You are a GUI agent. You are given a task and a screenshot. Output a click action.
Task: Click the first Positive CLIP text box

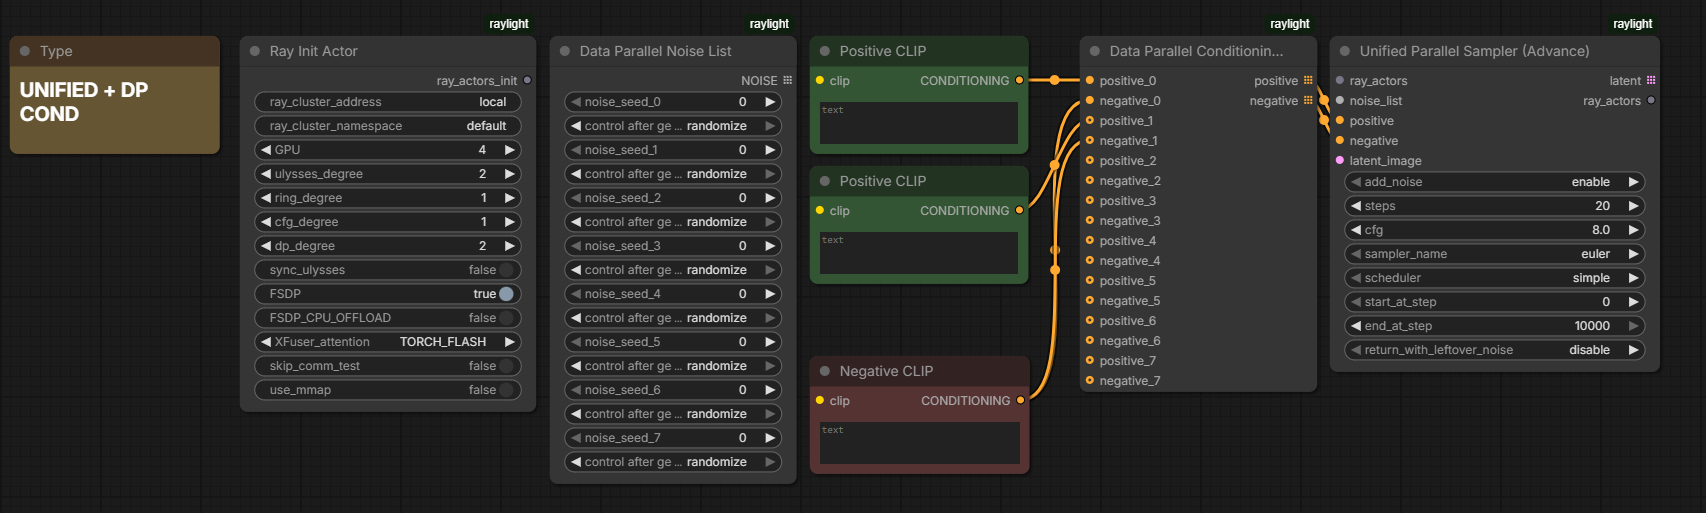point(919,123)
